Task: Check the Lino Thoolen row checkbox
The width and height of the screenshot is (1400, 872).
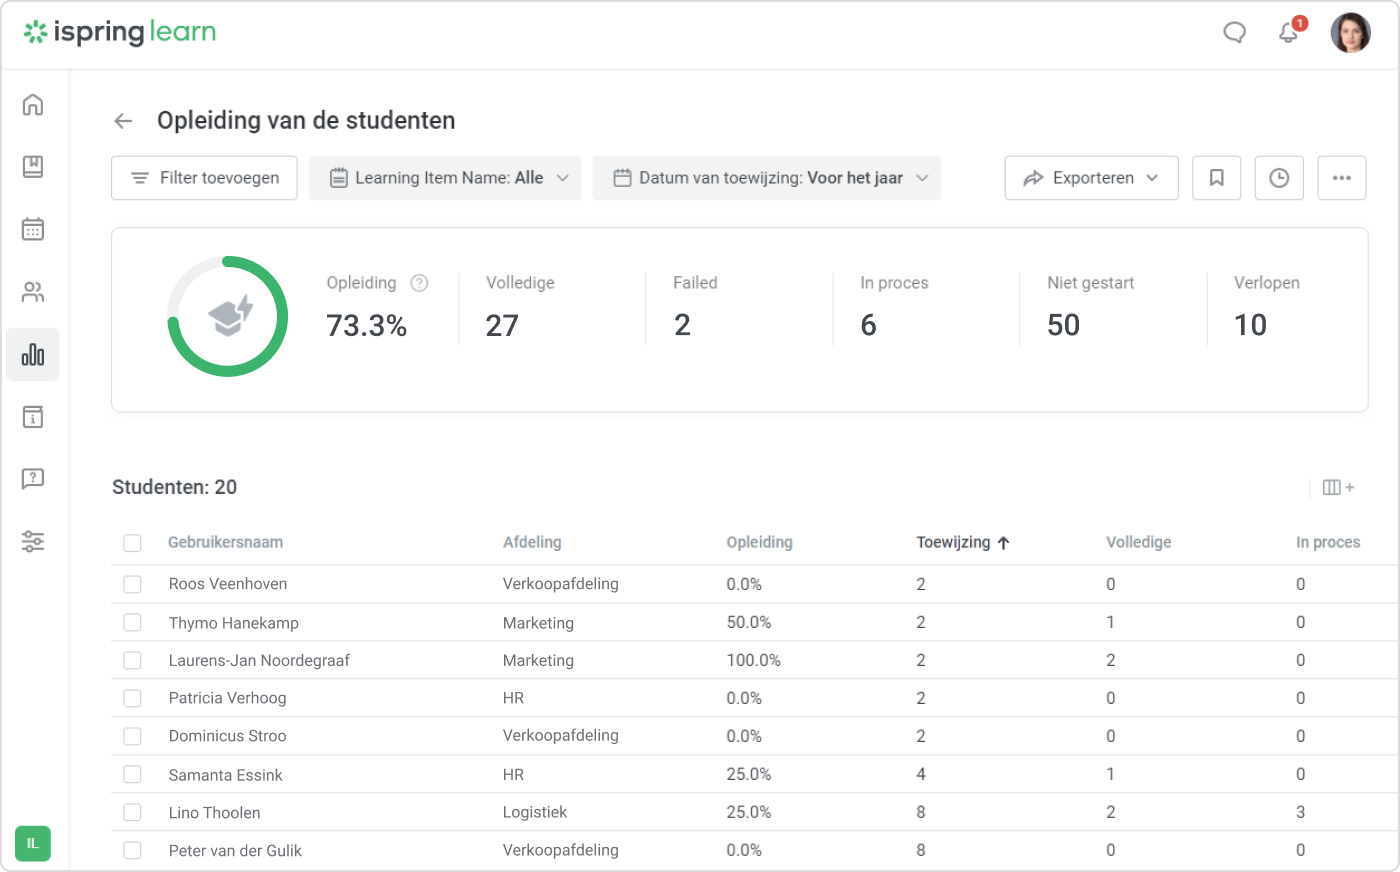Action: 132,812
